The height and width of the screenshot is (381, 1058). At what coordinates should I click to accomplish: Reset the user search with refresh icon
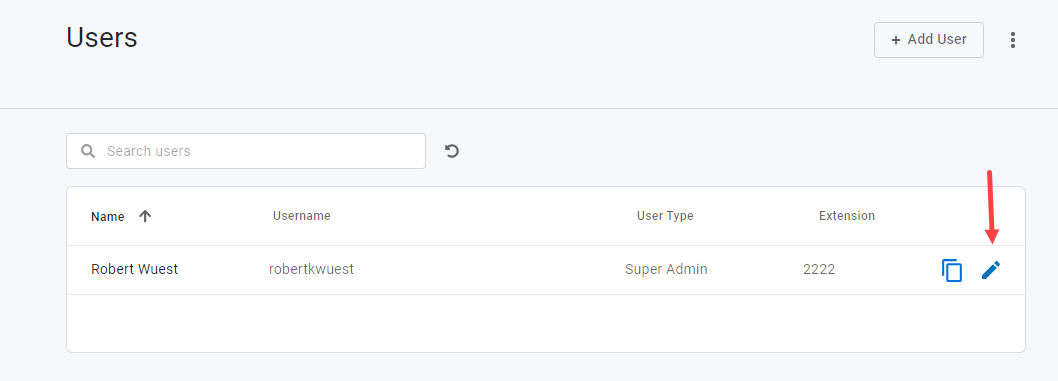coord(452,151)
